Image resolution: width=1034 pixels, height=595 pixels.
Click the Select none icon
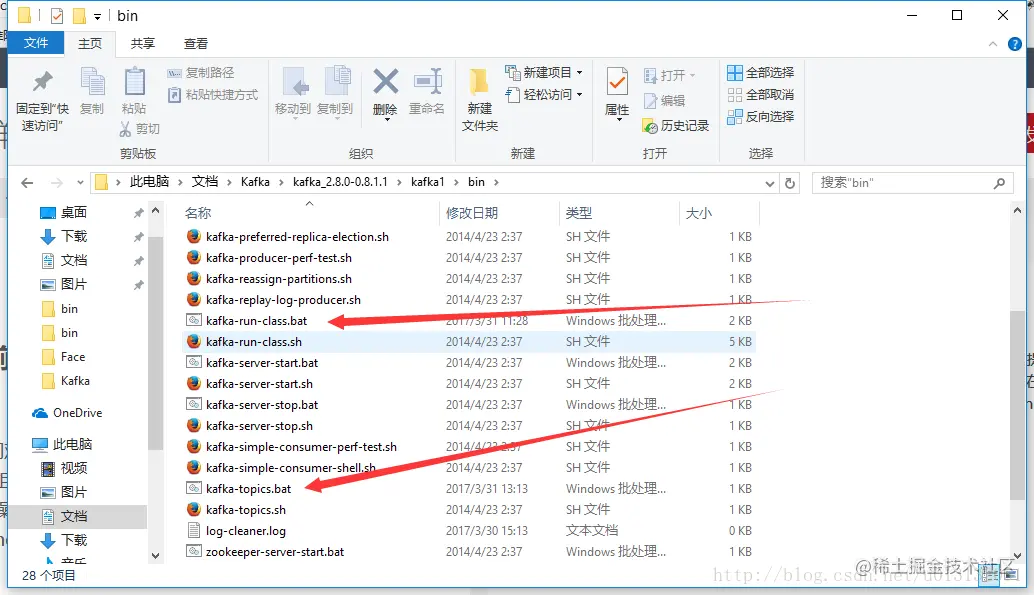point(735,94)
